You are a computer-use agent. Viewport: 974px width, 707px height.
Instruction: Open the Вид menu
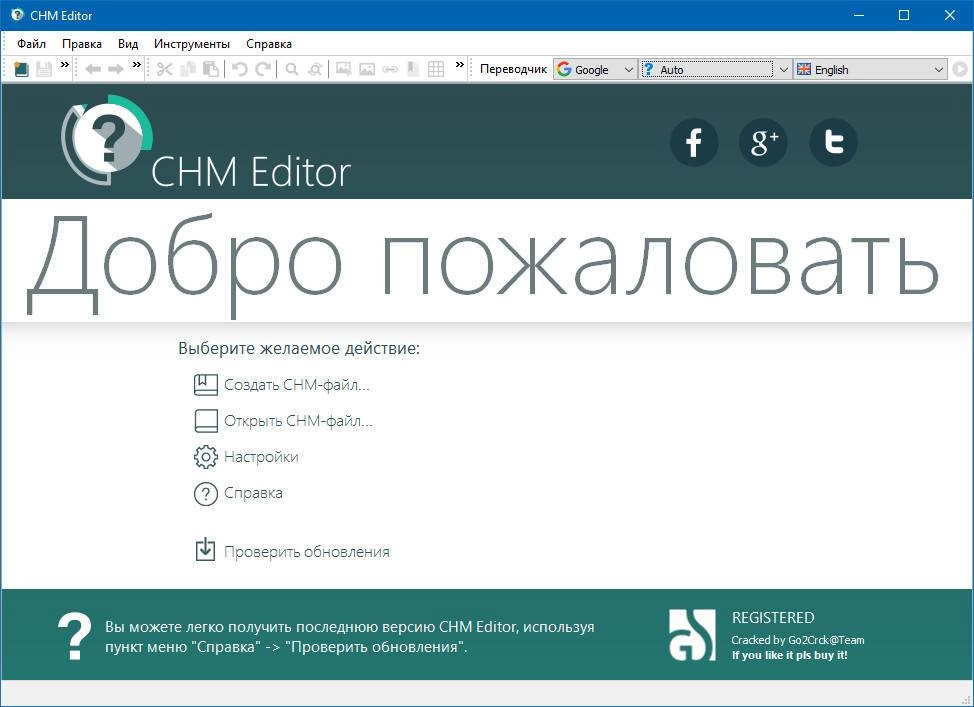click(128, 44)
